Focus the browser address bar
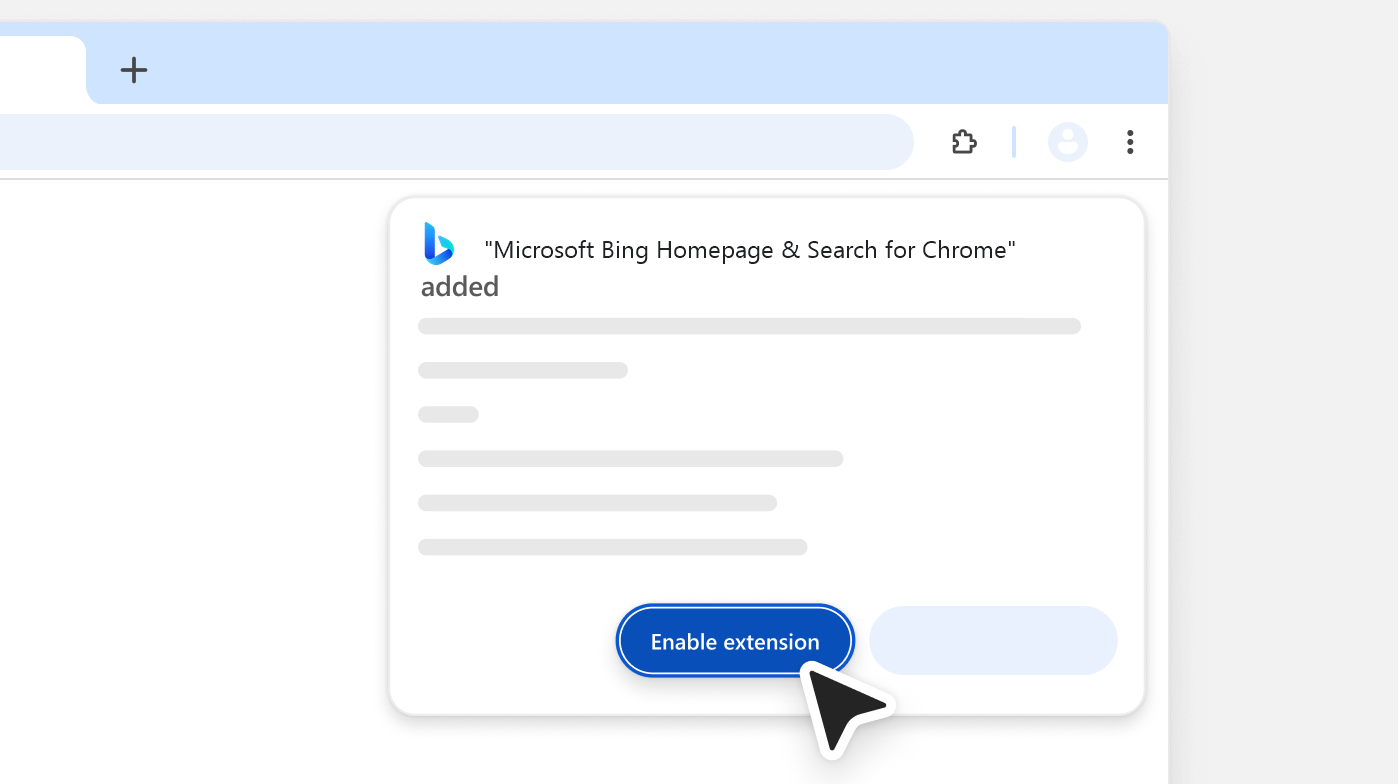 (456, 142)
